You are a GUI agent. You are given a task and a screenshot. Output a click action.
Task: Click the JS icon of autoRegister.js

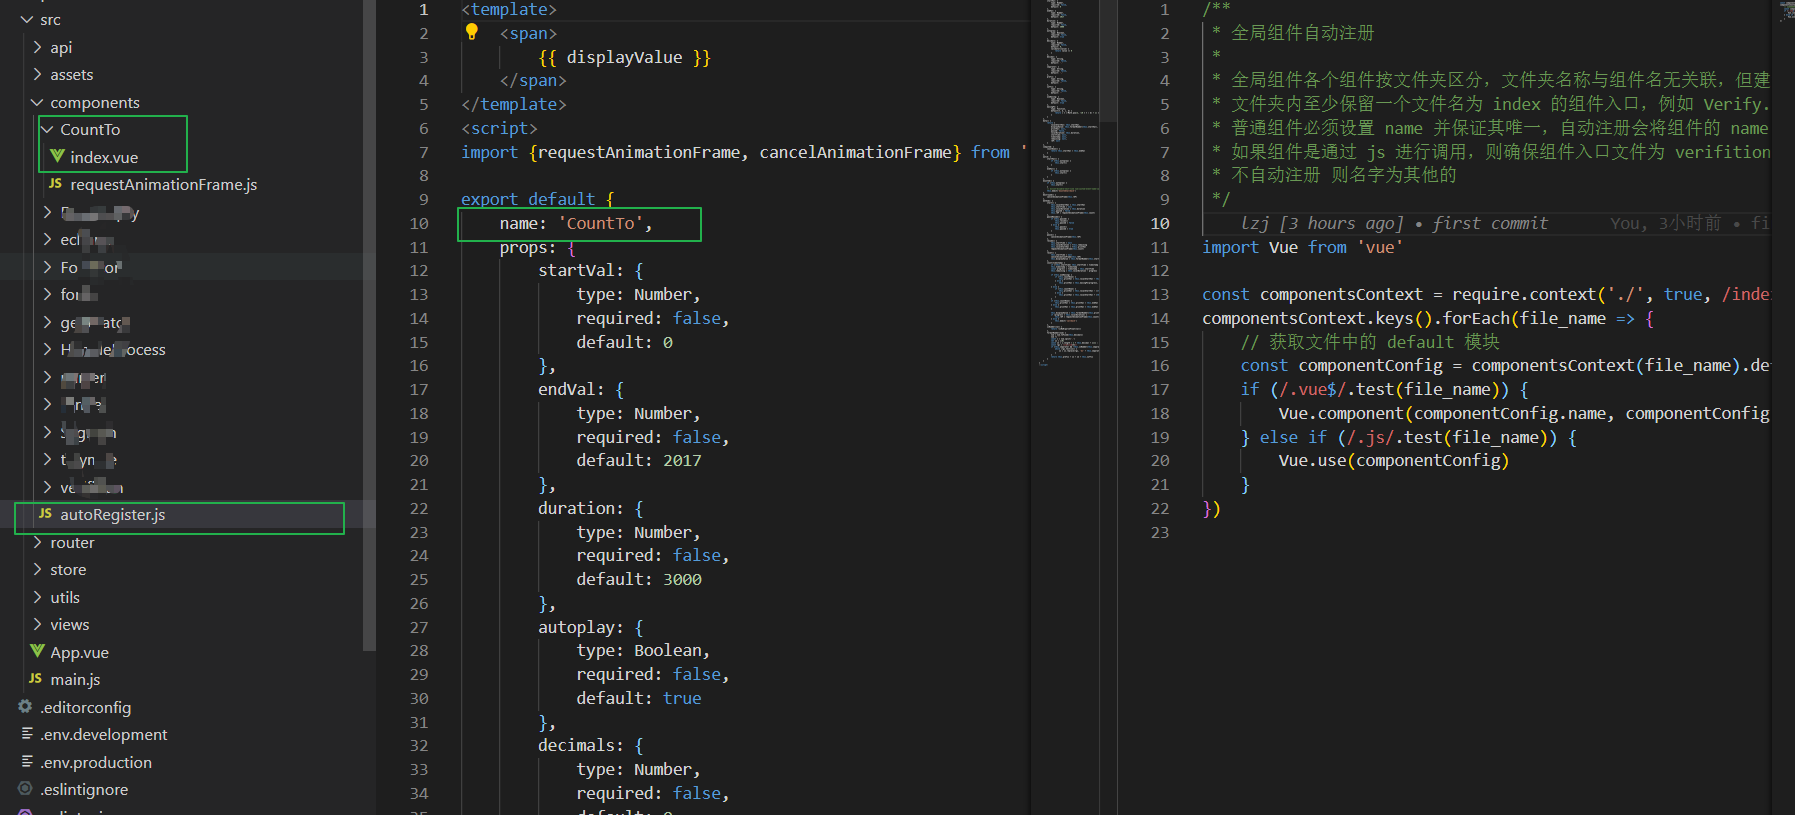click(45, 514)
